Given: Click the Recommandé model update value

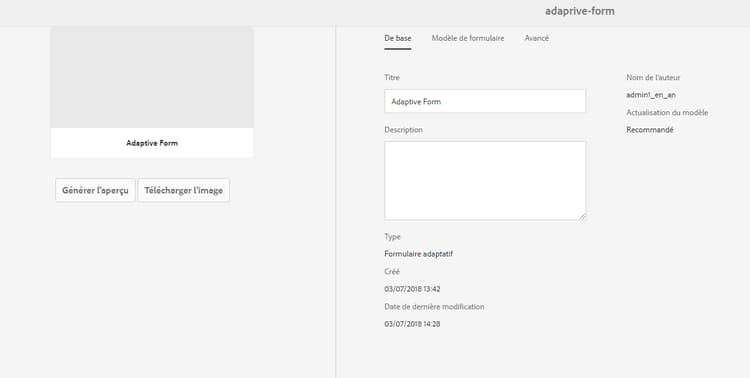Looking at the screenshot, I should (650, 130).
